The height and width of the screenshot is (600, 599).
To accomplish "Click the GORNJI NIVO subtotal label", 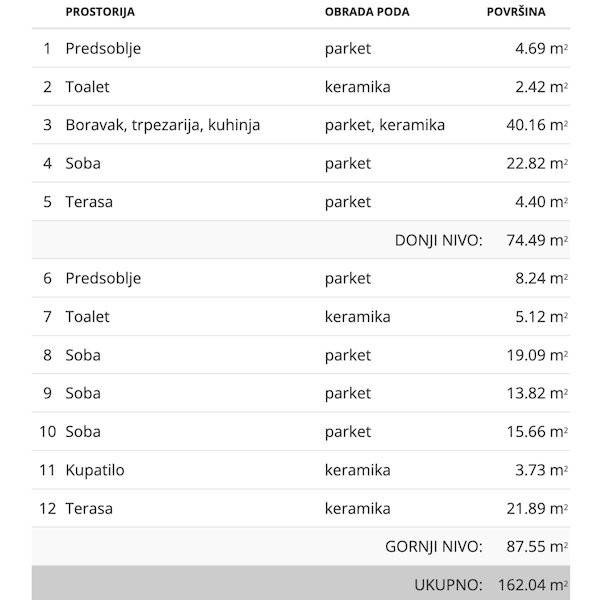I will point(434,546).
